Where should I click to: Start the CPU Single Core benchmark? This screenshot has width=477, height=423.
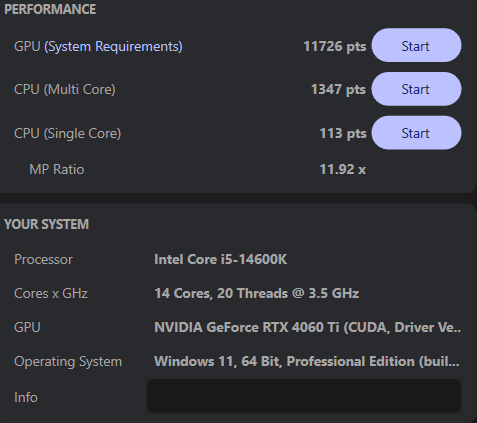coord(416,133)
